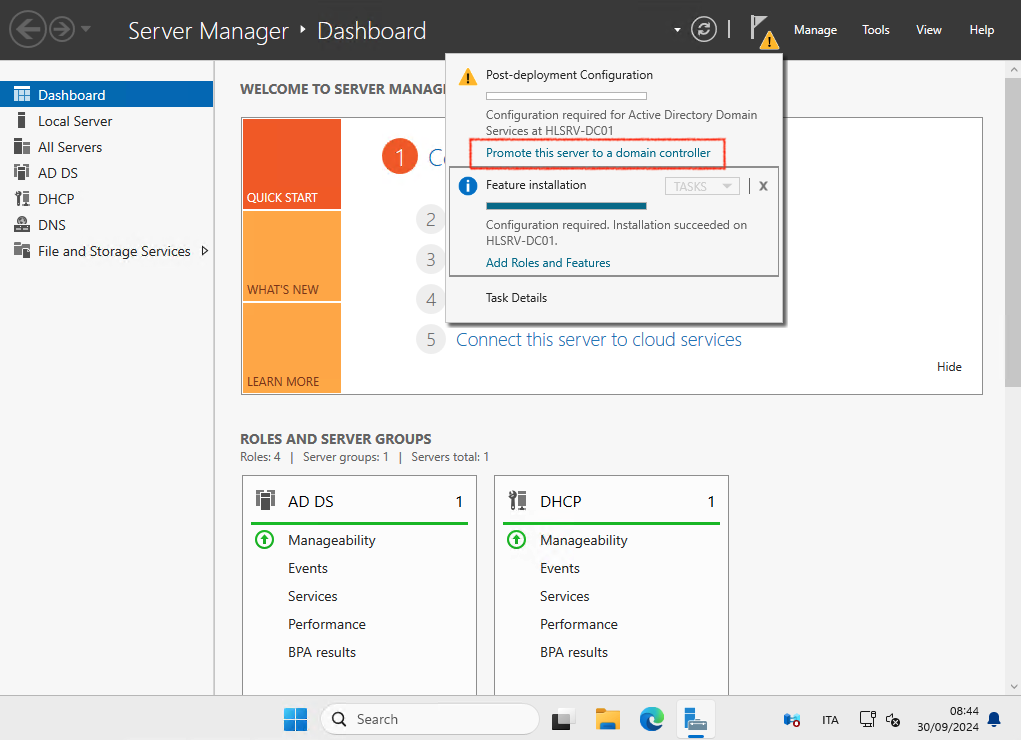Click the Refresh dashboard icon
1021x740 pixels.
point(705,30)
